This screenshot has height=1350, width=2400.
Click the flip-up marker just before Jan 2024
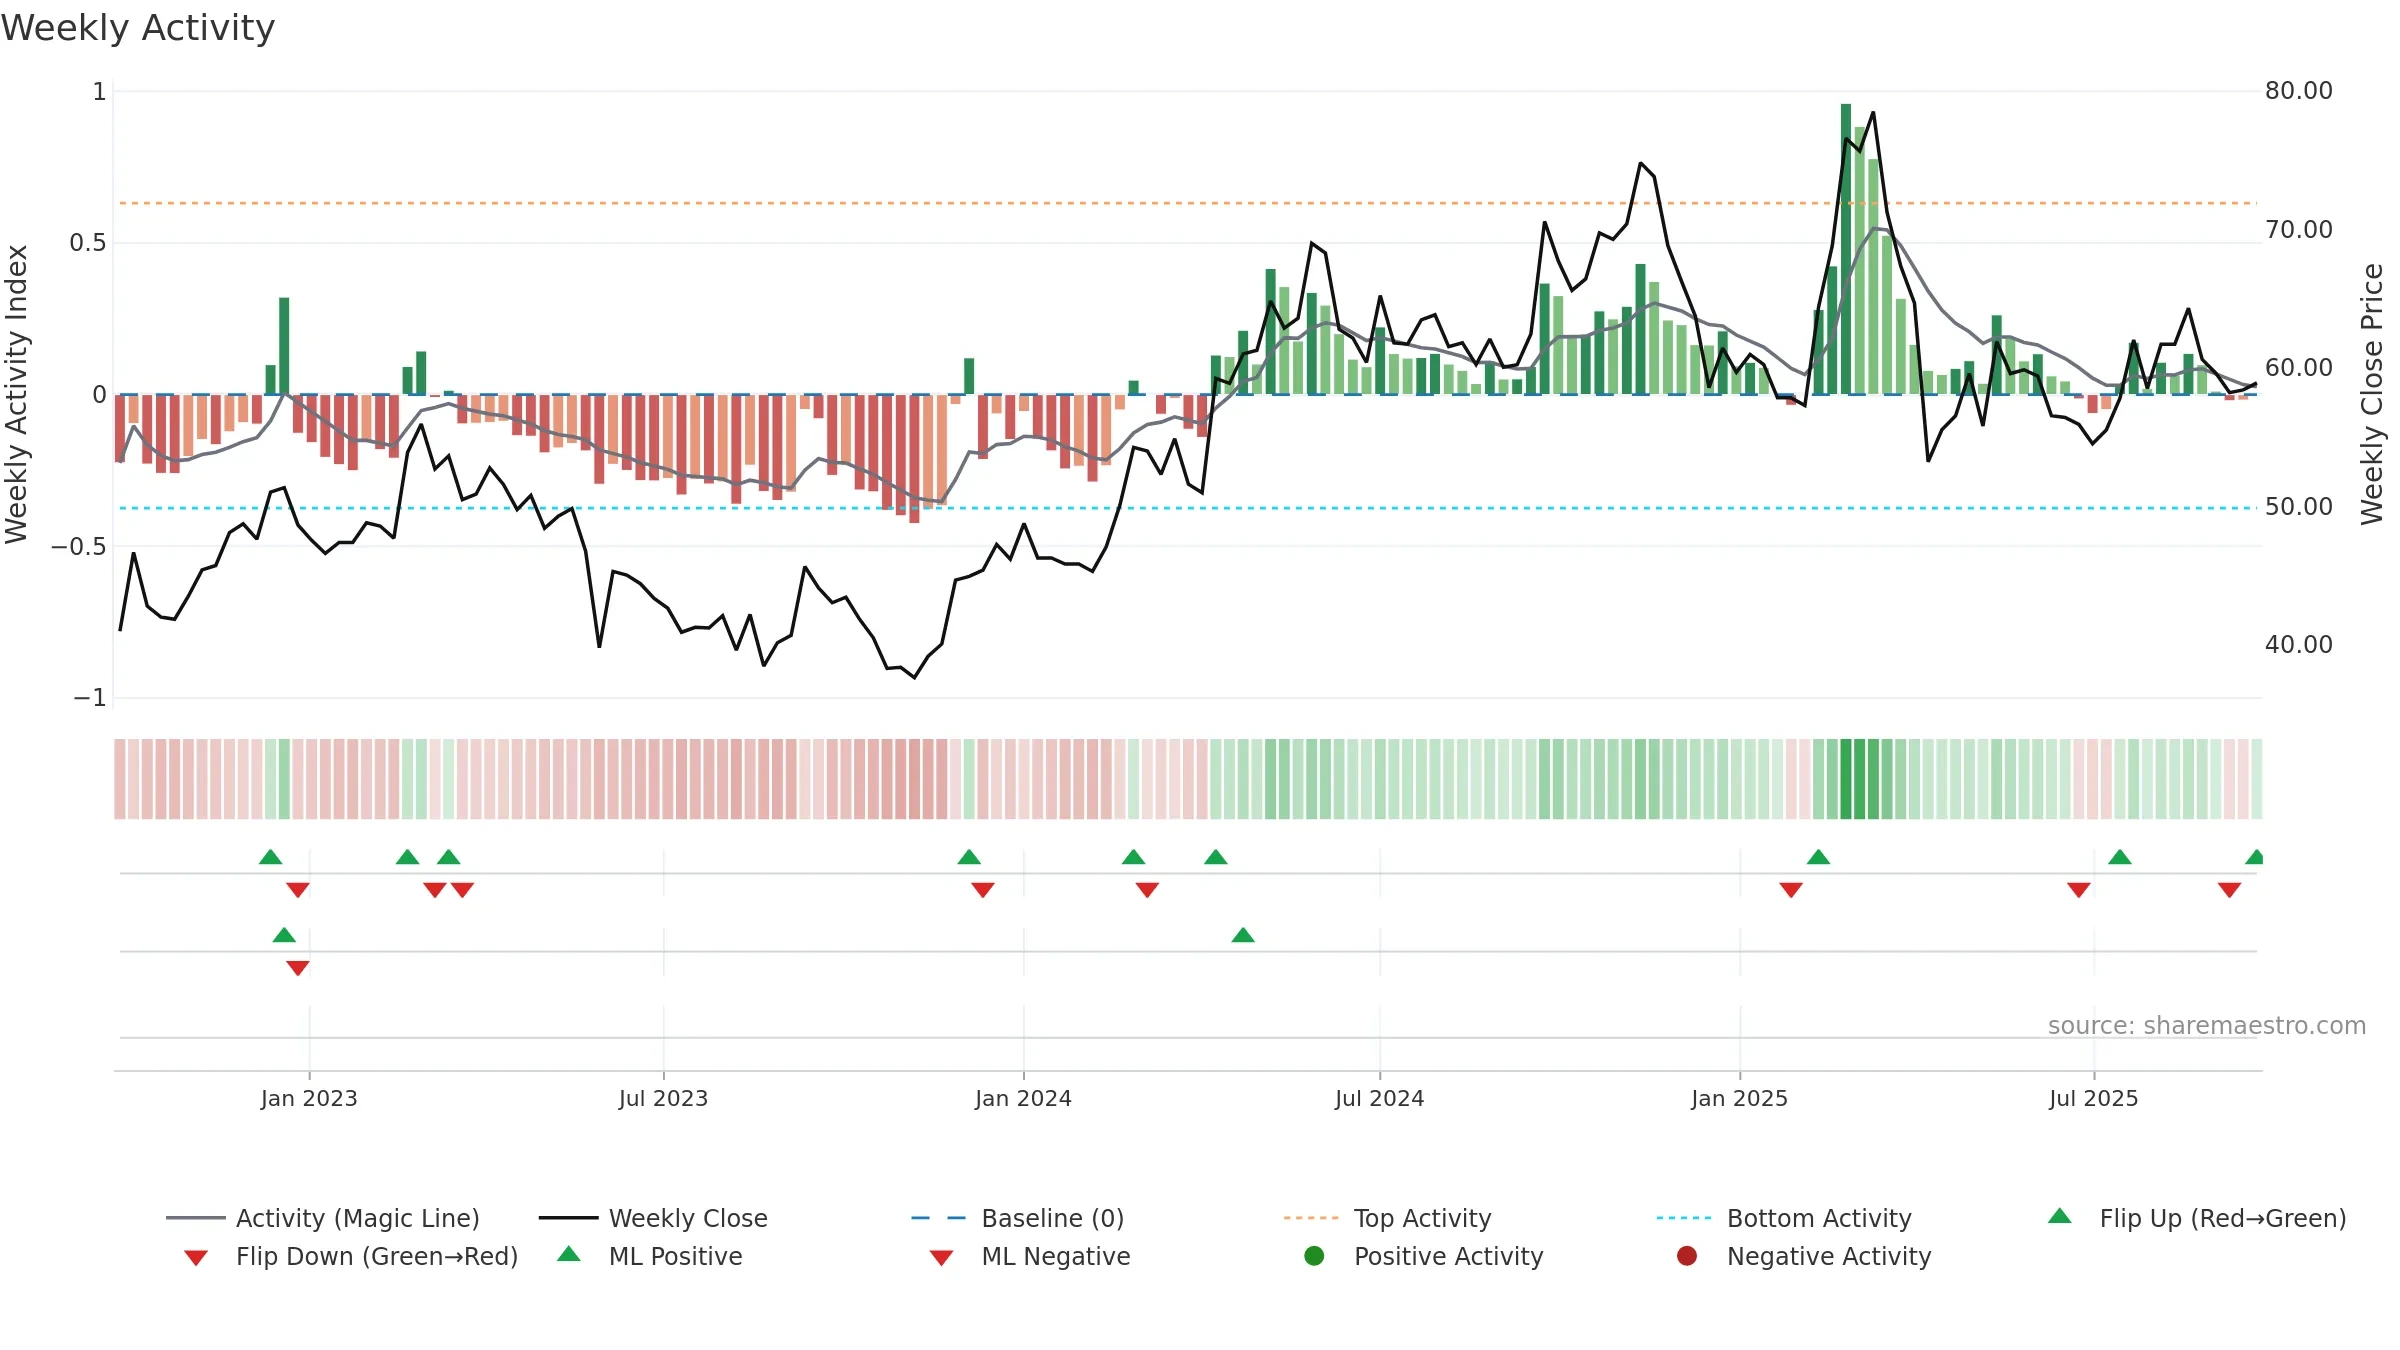pyautogui.click(x=969, y=857)
